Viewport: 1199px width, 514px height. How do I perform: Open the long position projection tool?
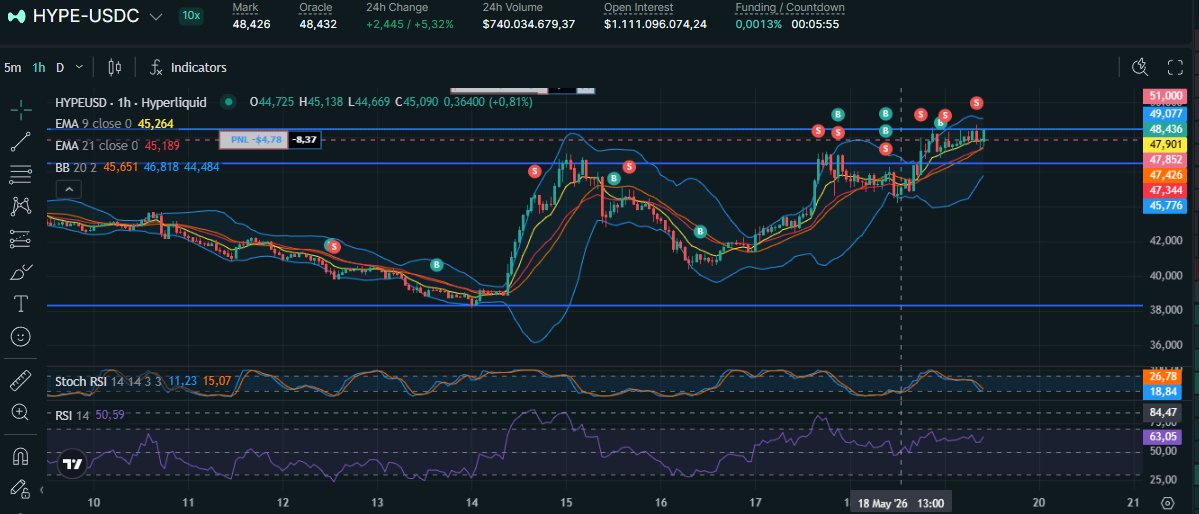(21, 239)
